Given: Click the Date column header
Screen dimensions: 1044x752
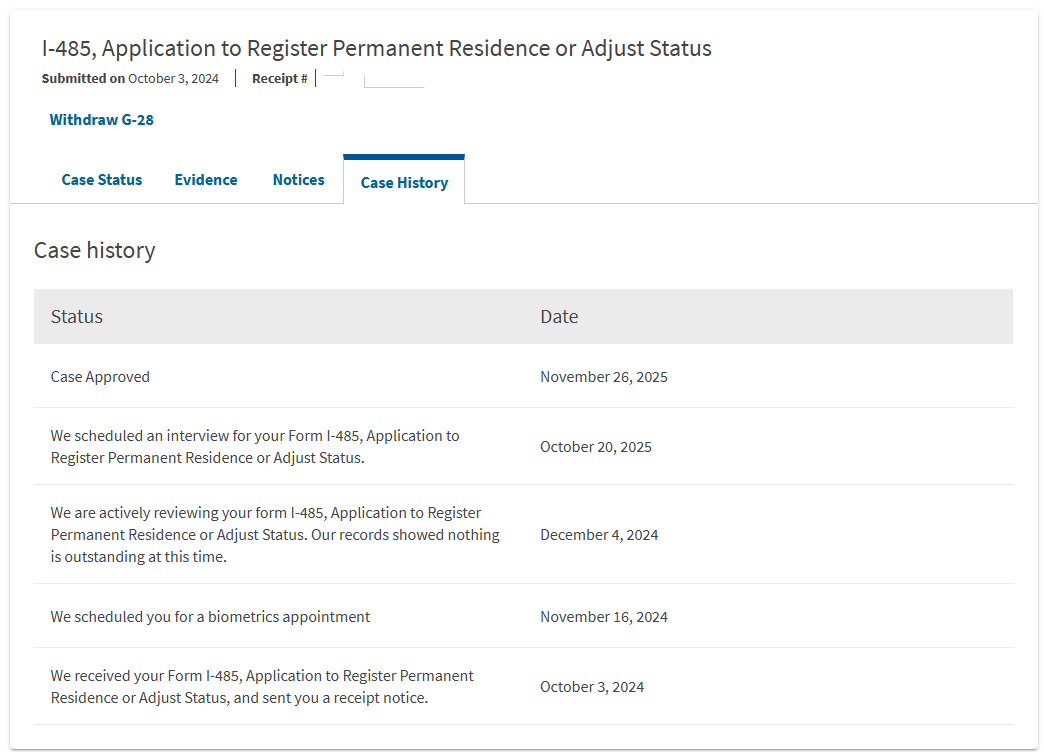Looking at the screenshot, I should [559, 317].
